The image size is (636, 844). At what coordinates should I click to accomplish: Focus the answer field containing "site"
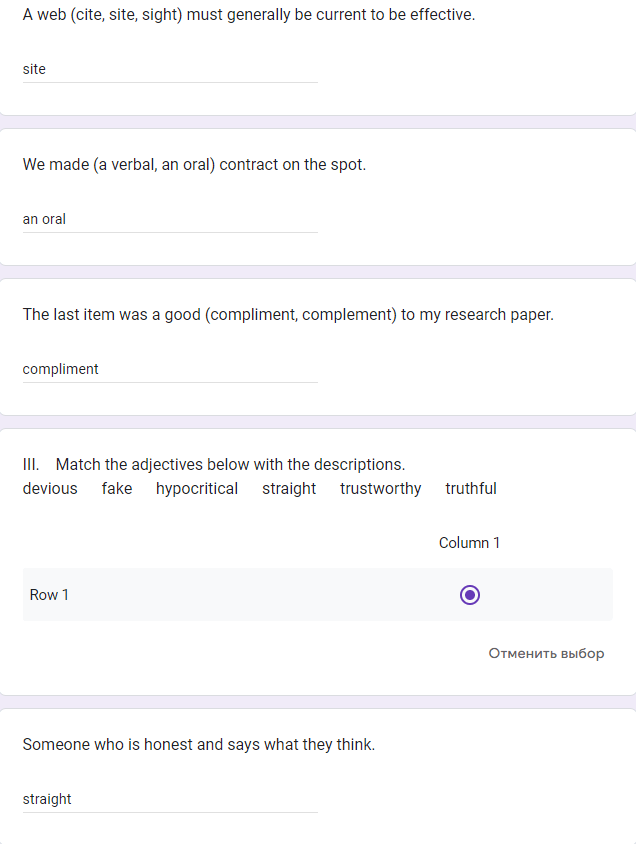pos(170,69)
